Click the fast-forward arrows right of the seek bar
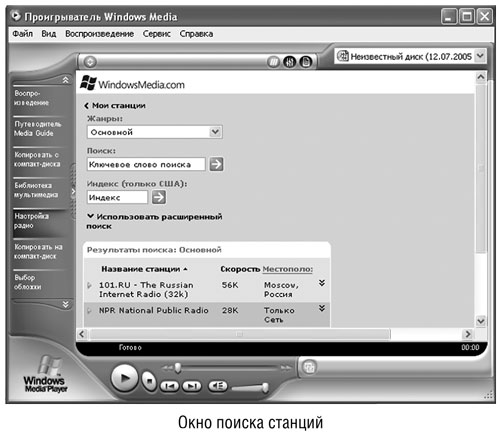 [286, 368]
